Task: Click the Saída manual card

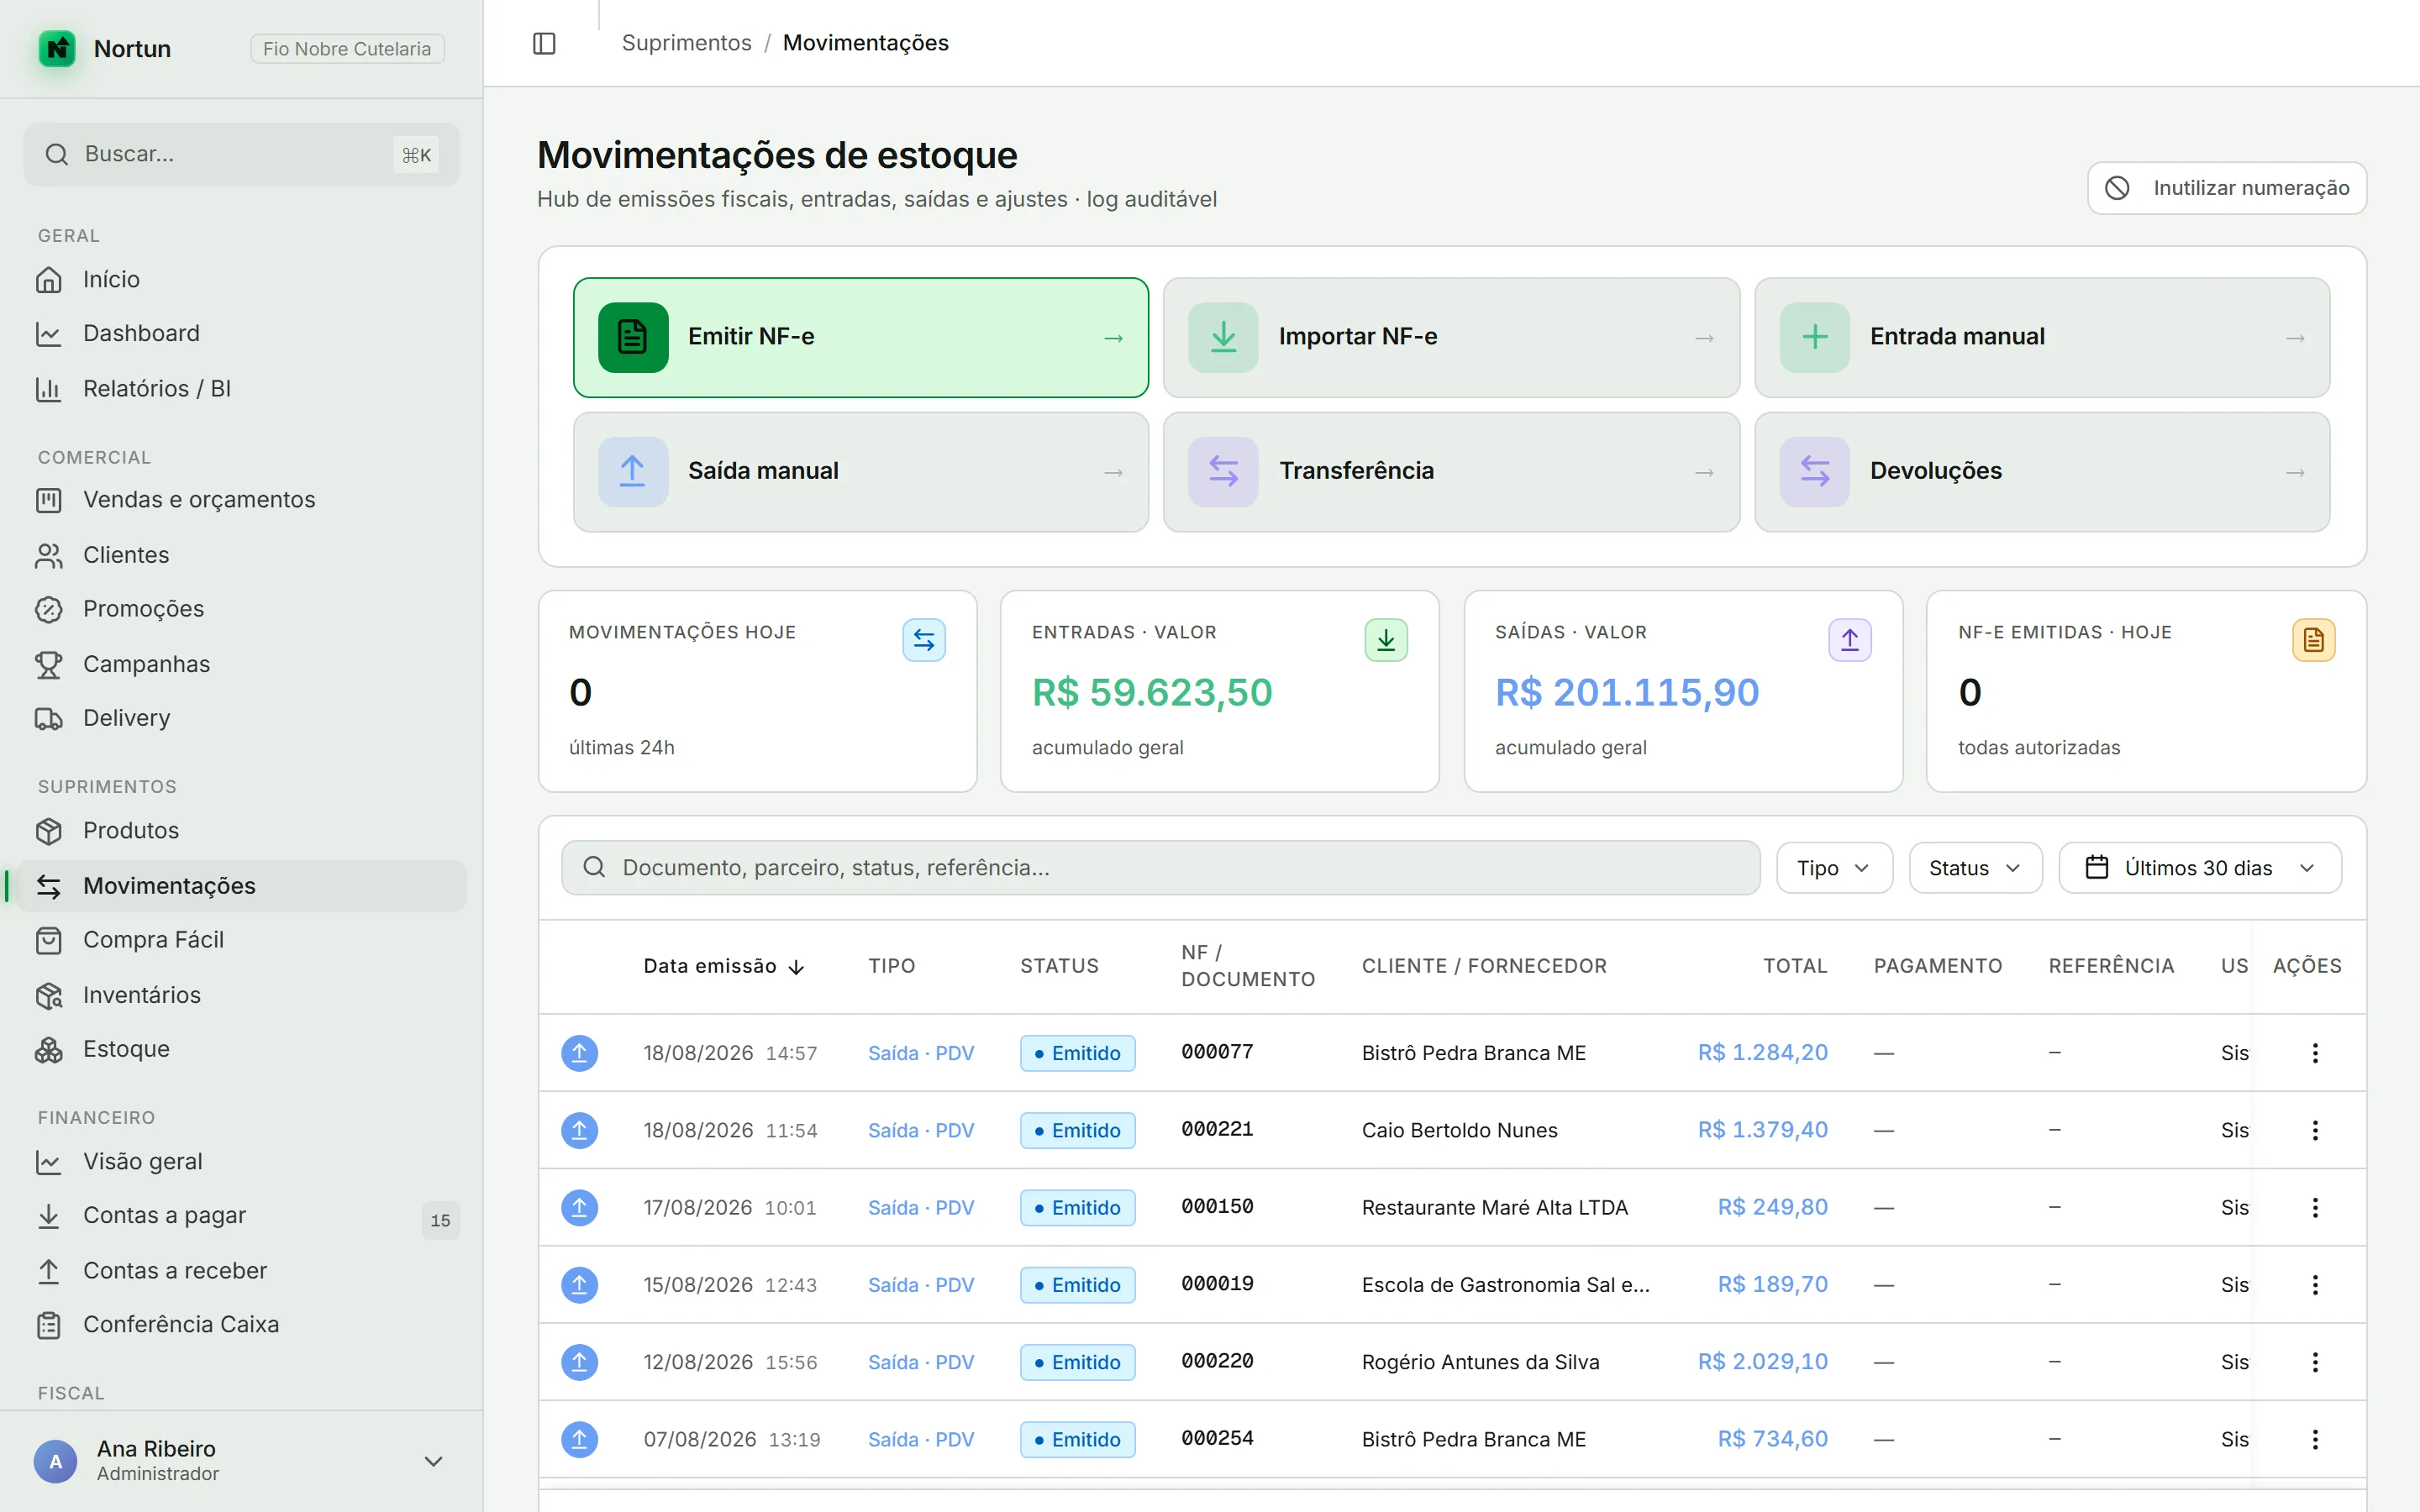Action: tap(861, 471)
